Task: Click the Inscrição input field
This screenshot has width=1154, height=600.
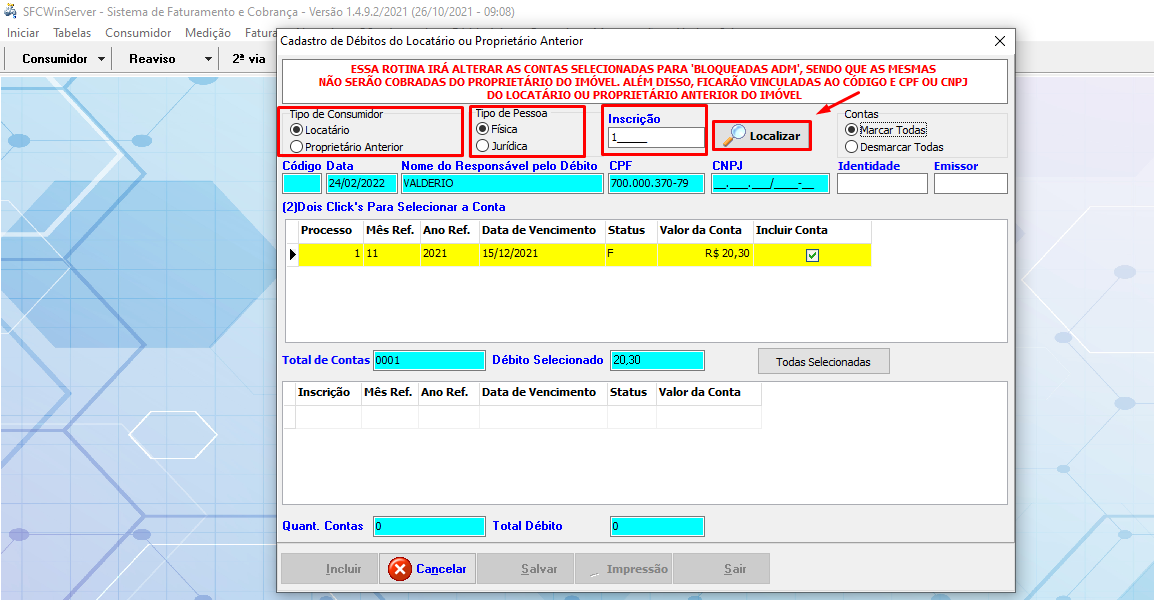Action: click(656, 138)
